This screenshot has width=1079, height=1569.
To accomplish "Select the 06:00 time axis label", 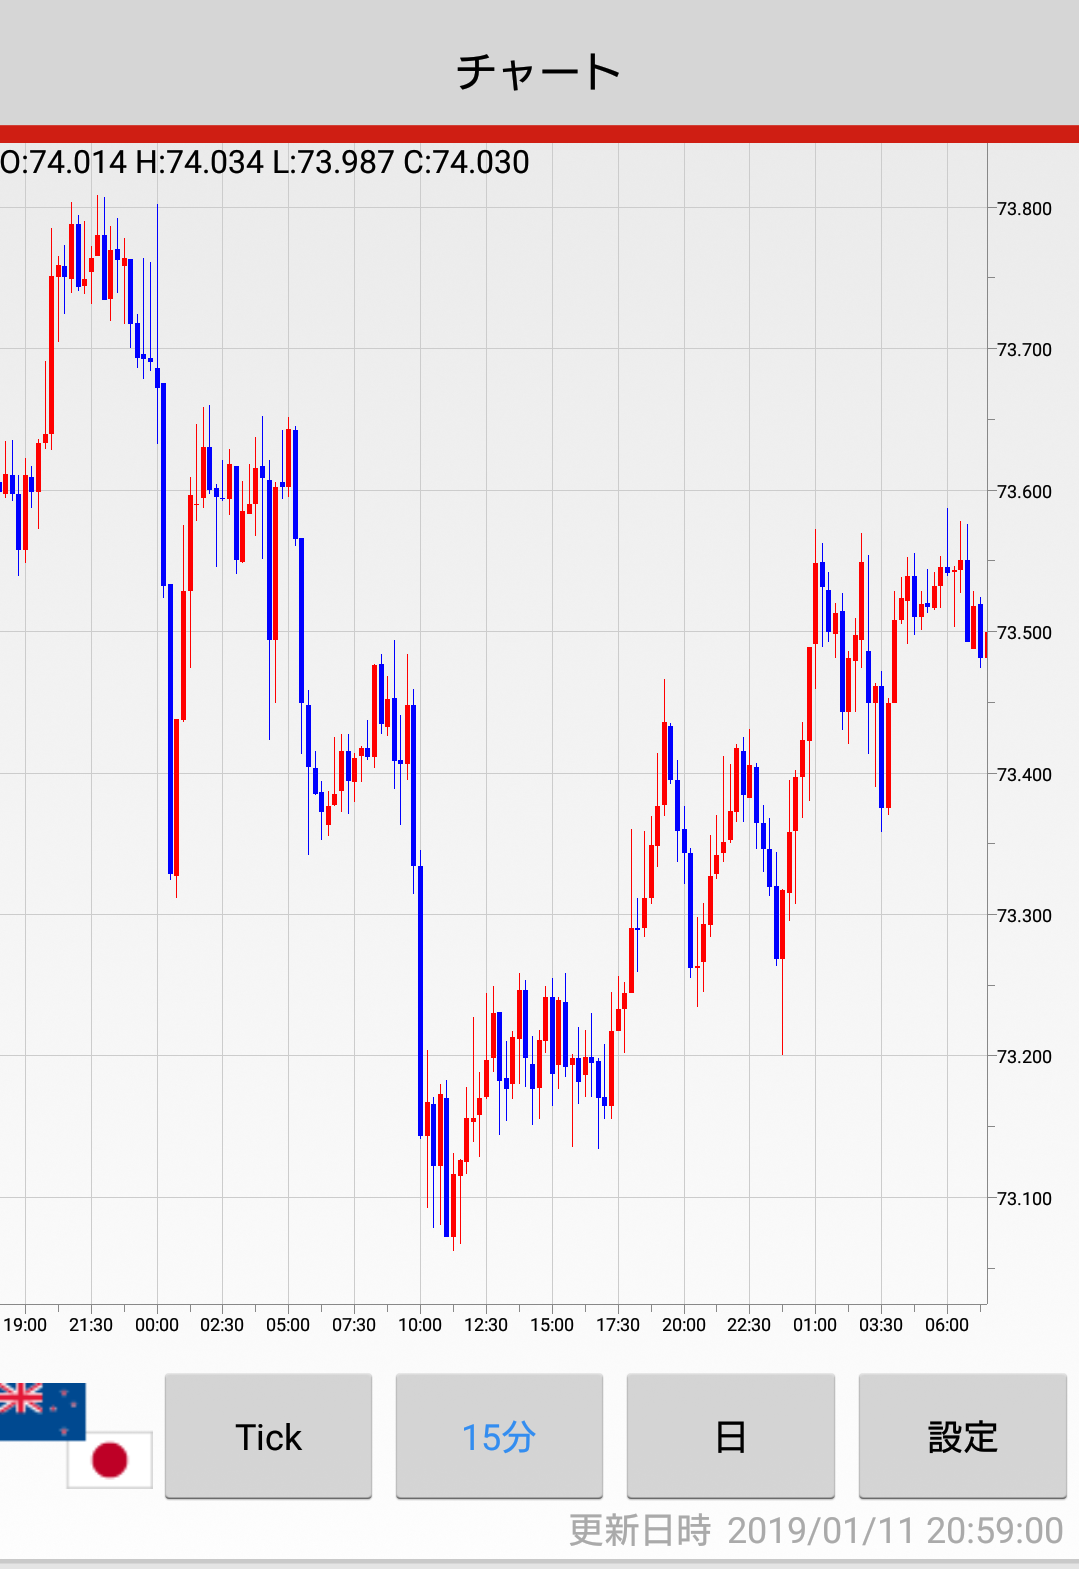I will 946,1325.
